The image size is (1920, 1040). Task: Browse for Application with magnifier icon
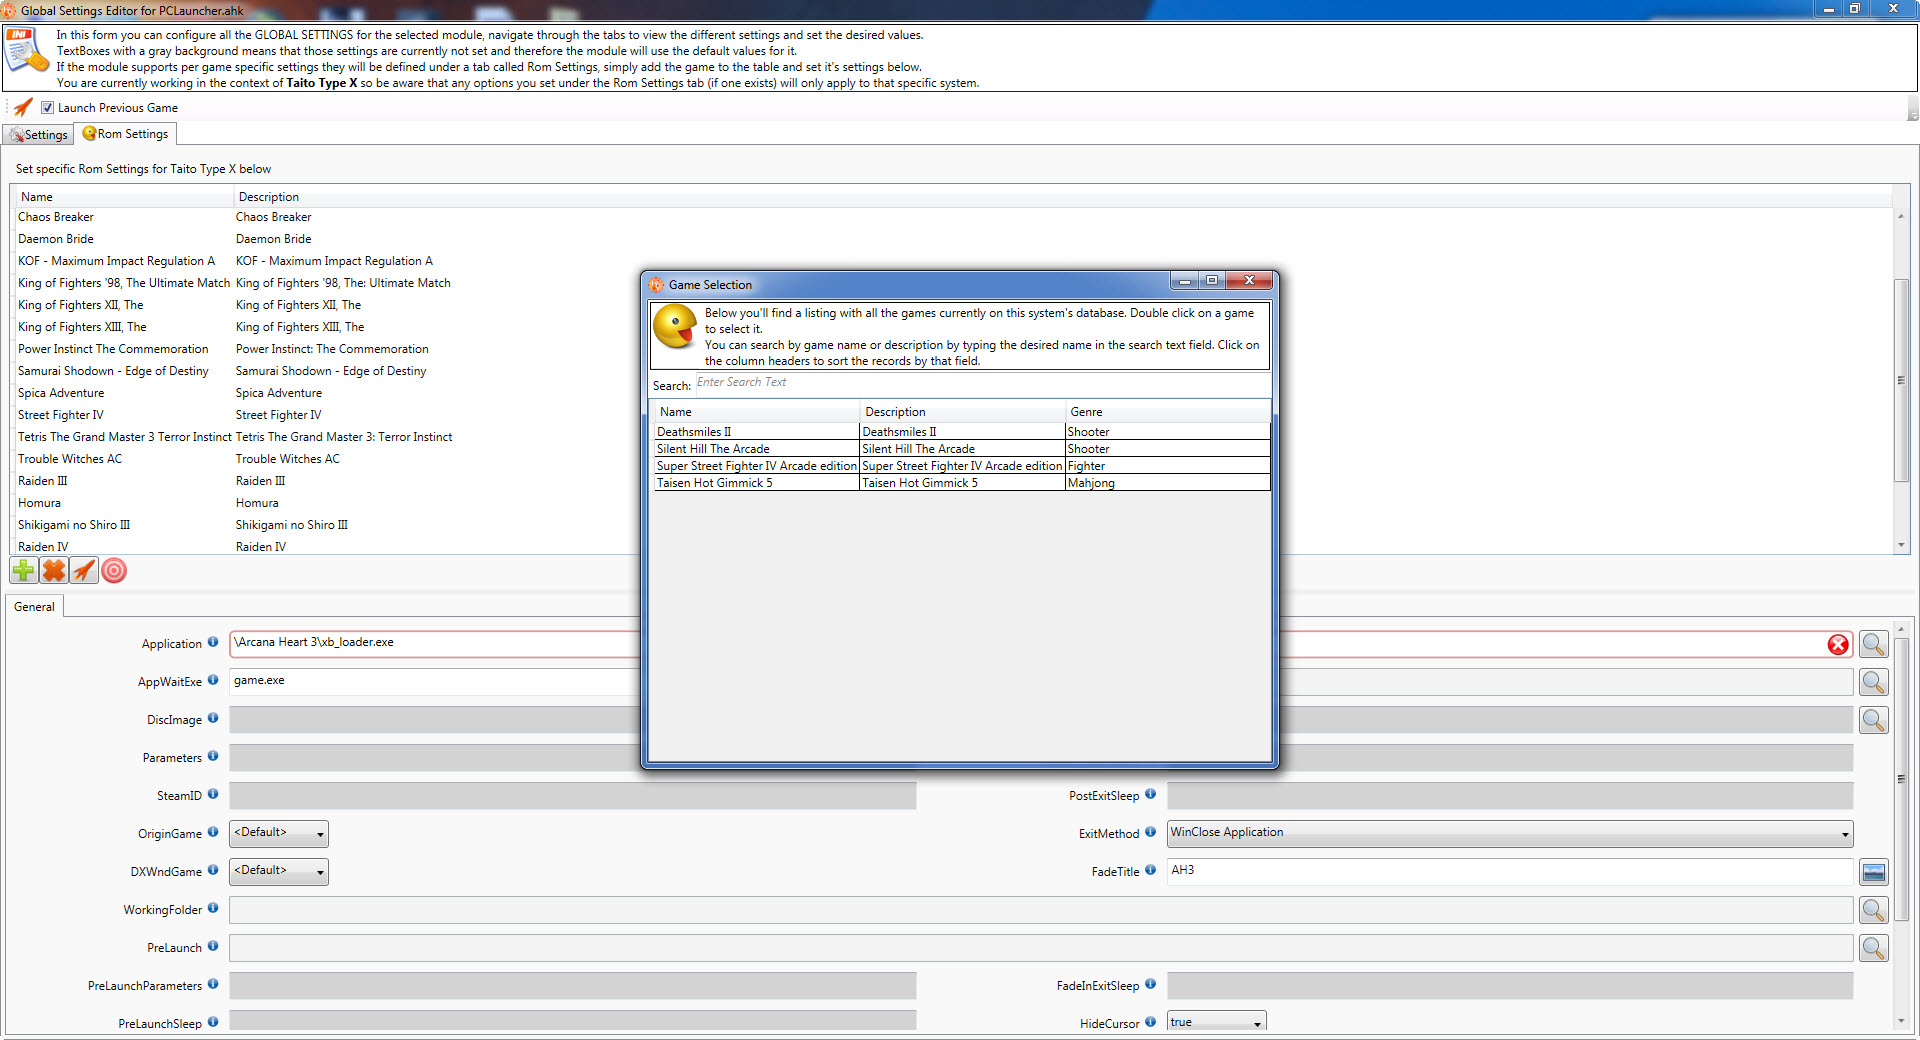click(1874, 644)
